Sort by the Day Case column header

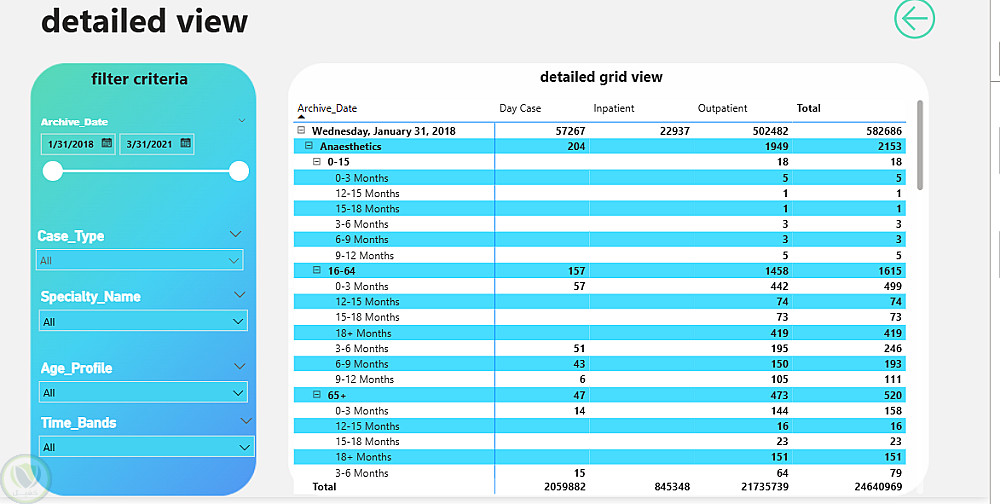[x=520, y=108]
